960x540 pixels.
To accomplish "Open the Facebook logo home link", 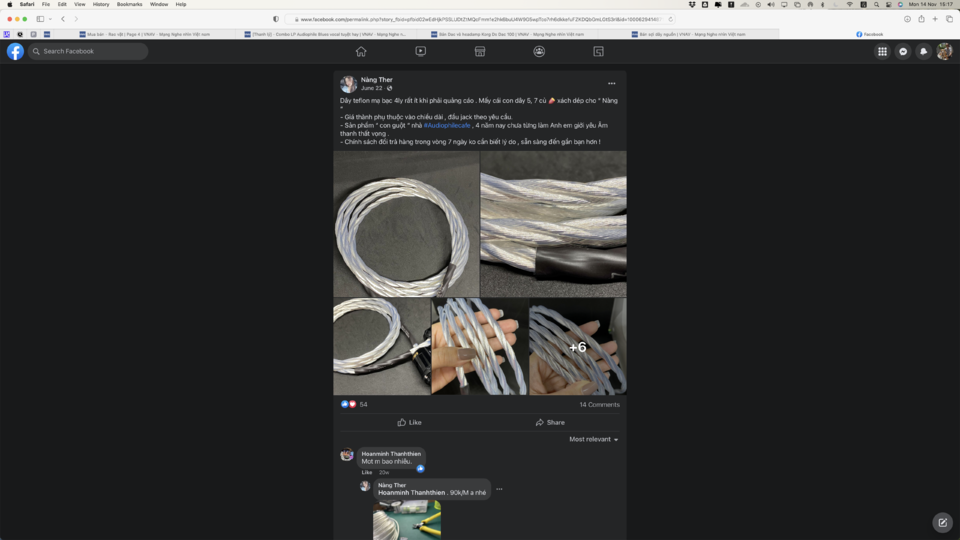I will point(15,51).
